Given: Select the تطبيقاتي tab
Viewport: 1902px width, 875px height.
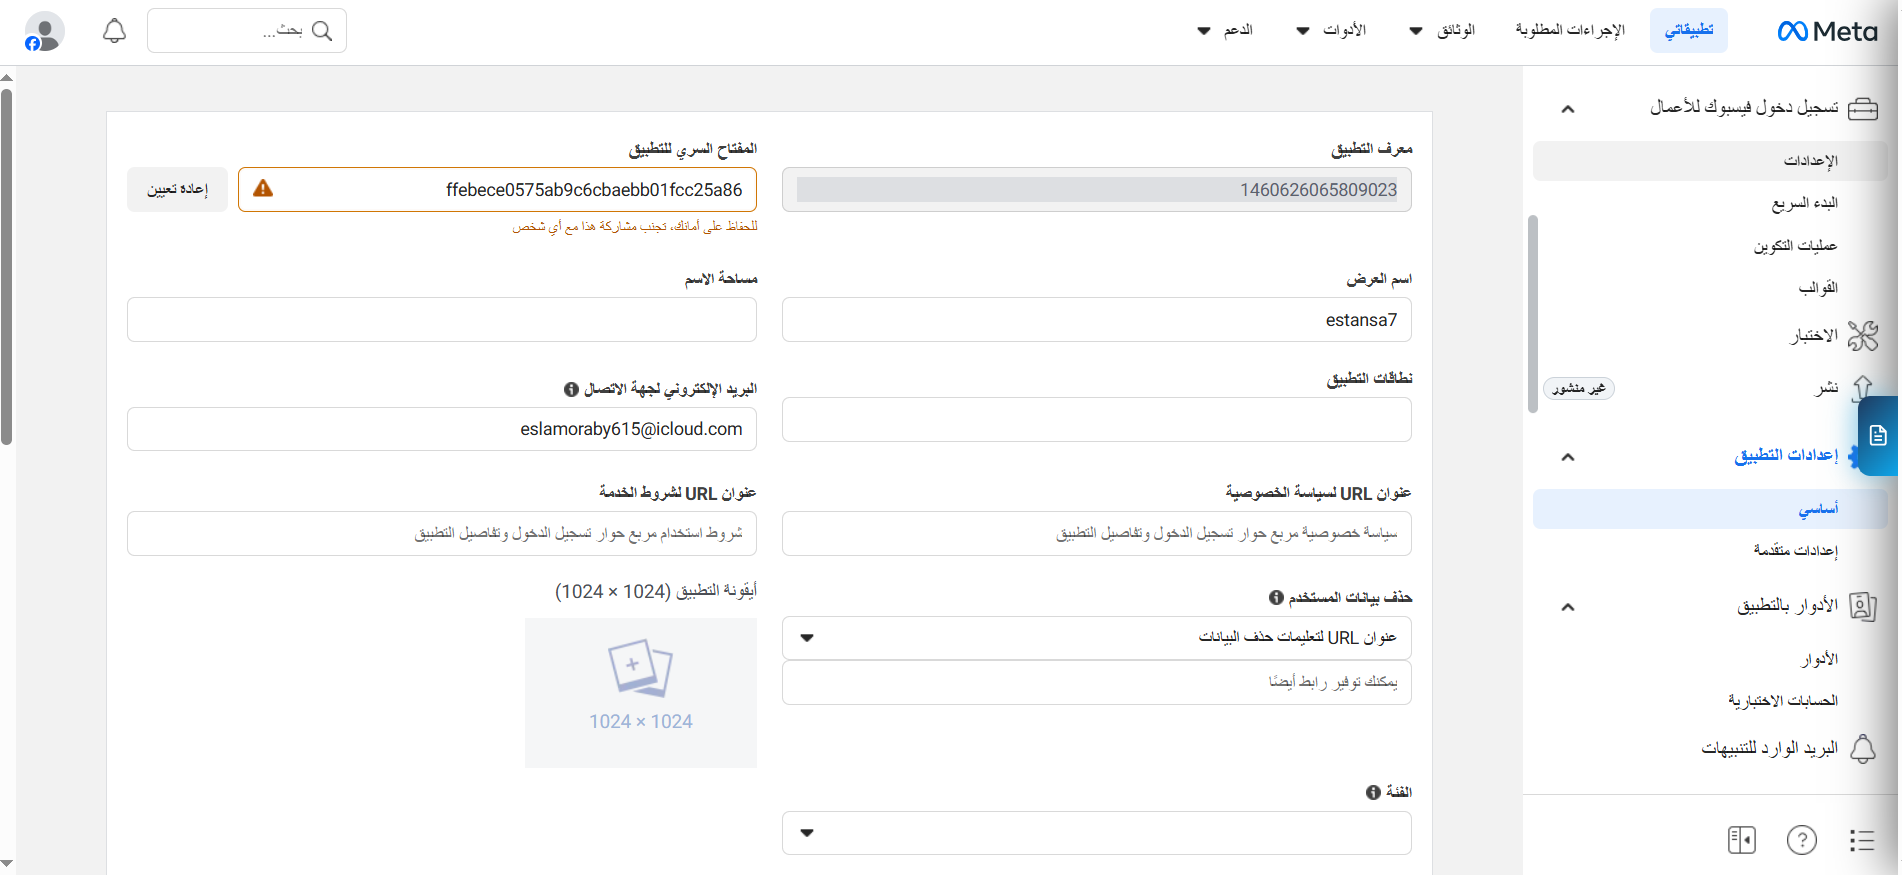Looking at the screenshot, I should tap(1689, 30).
